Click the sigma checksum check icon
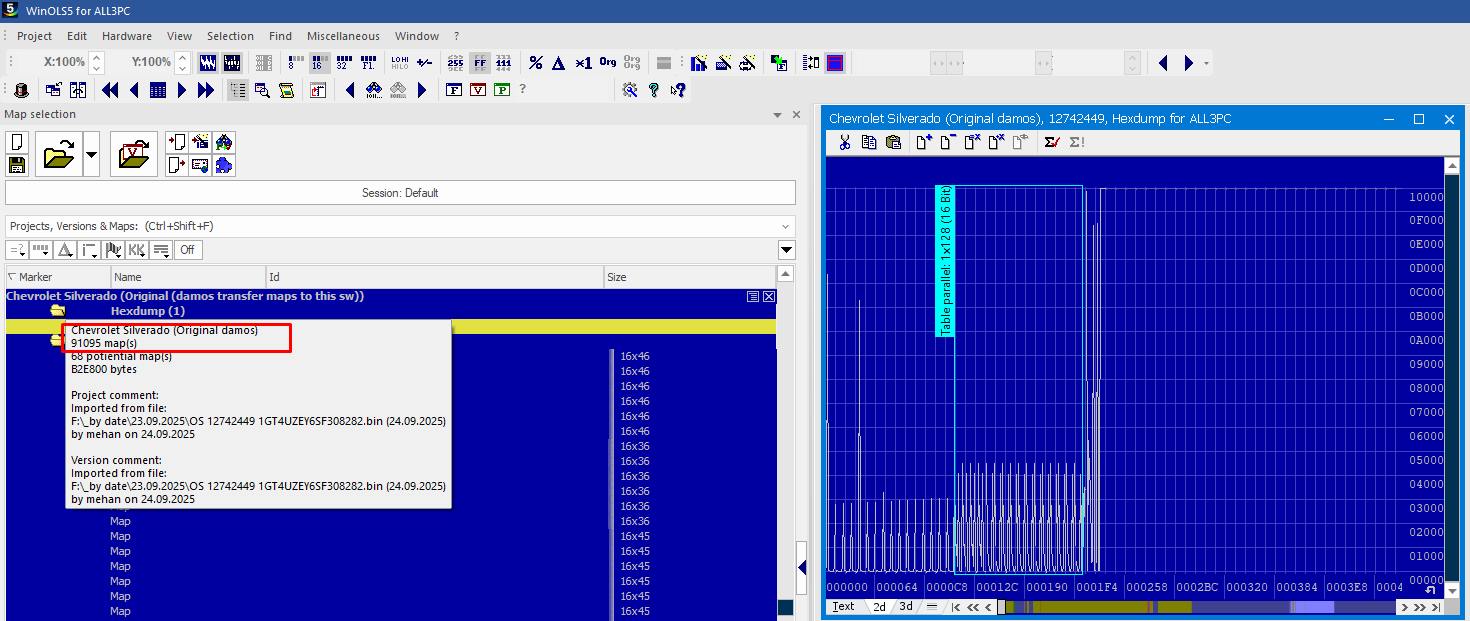The image size is (1470, 621). [1052, 142]
